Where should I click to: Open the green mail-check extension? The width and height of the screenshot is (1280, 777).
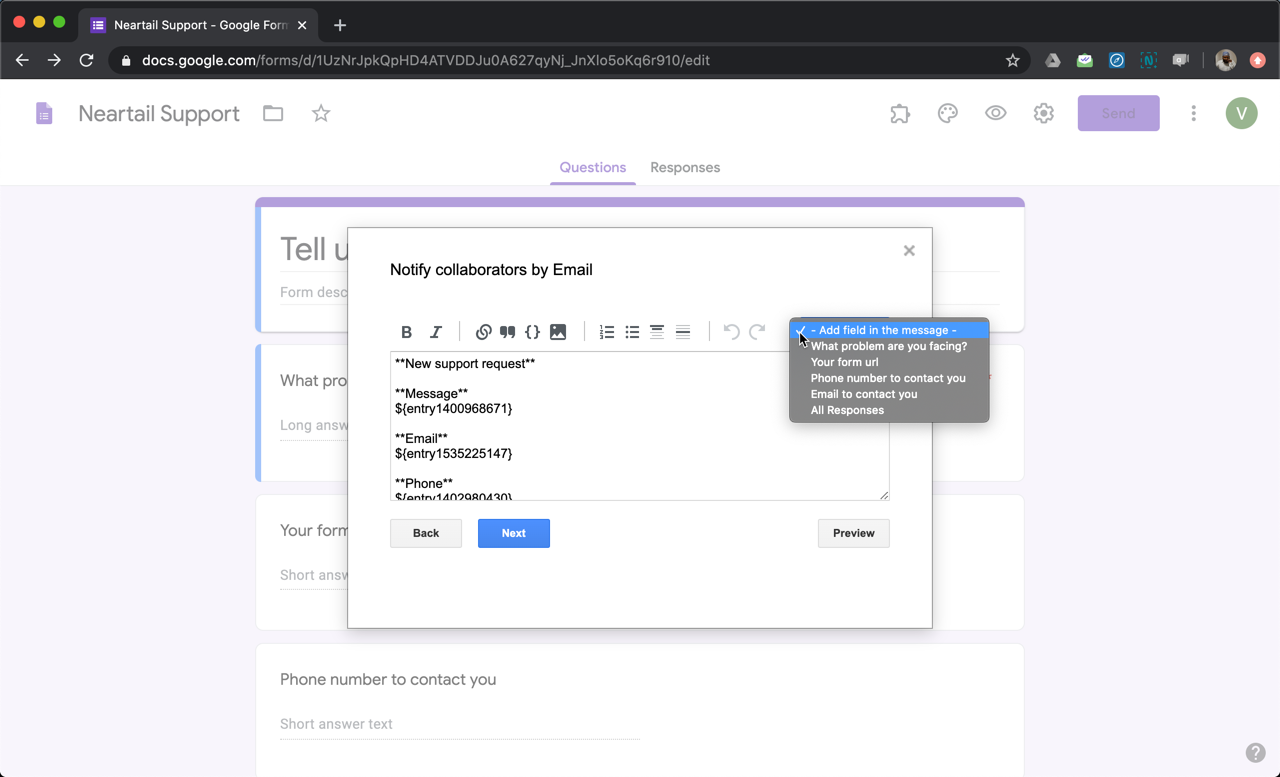tap(1085, 60)
